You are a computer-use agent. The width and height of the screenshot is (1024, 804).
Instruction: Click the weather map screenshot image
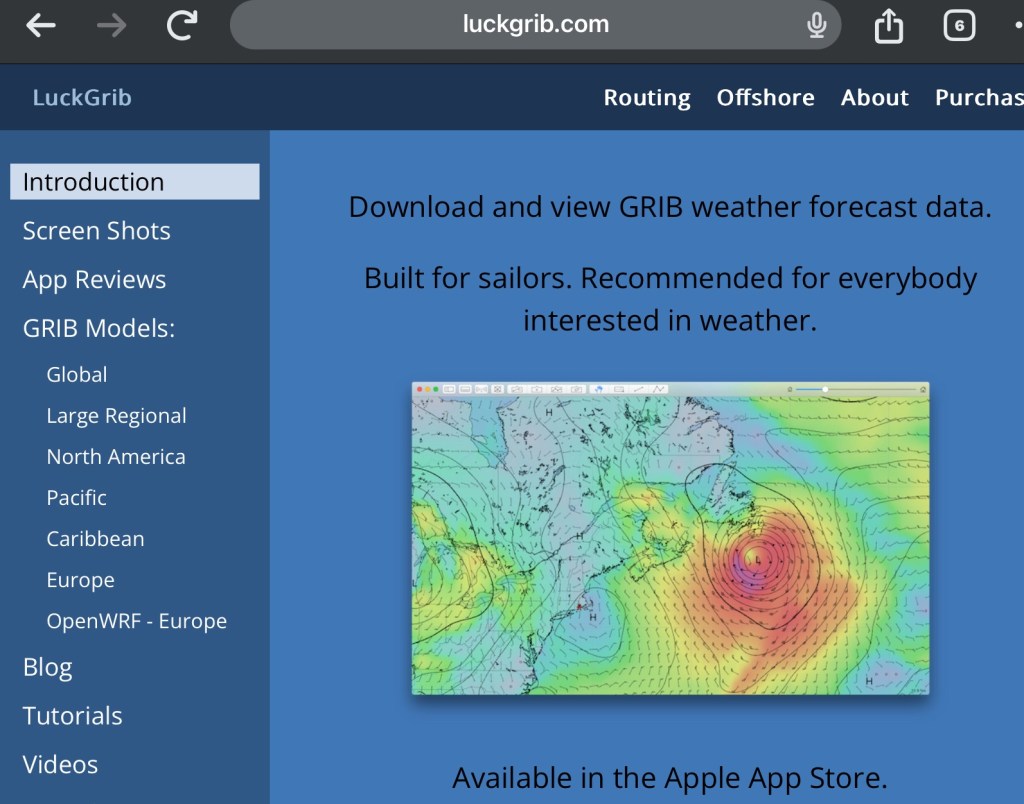click(670, 538)
